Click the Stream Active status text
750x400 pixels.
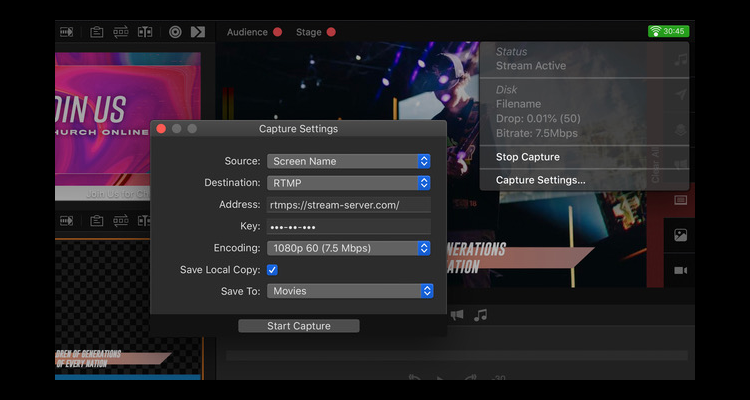(531, 66)
